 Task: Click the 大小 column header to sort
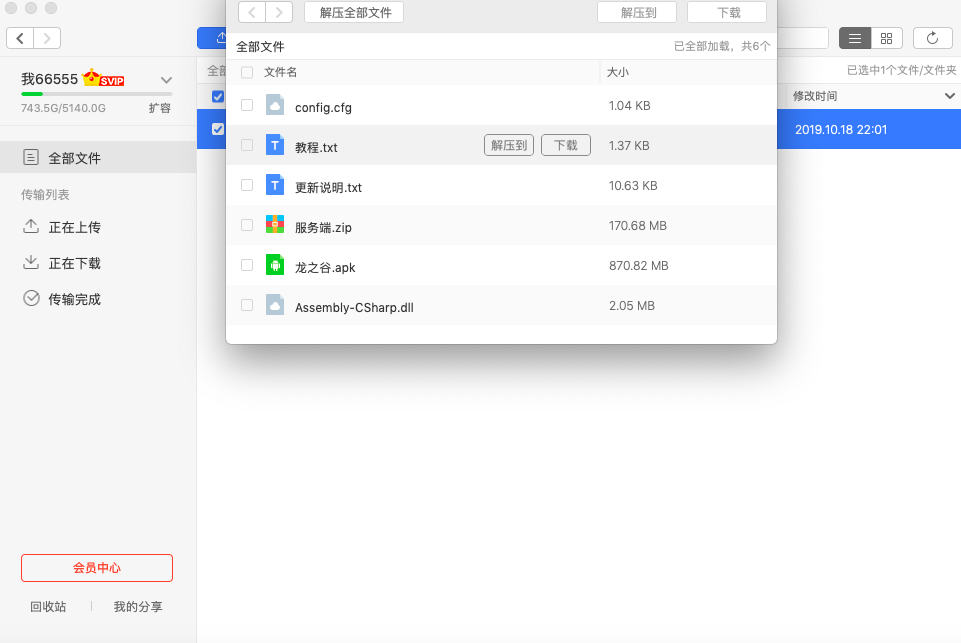(x=618, y=72)
